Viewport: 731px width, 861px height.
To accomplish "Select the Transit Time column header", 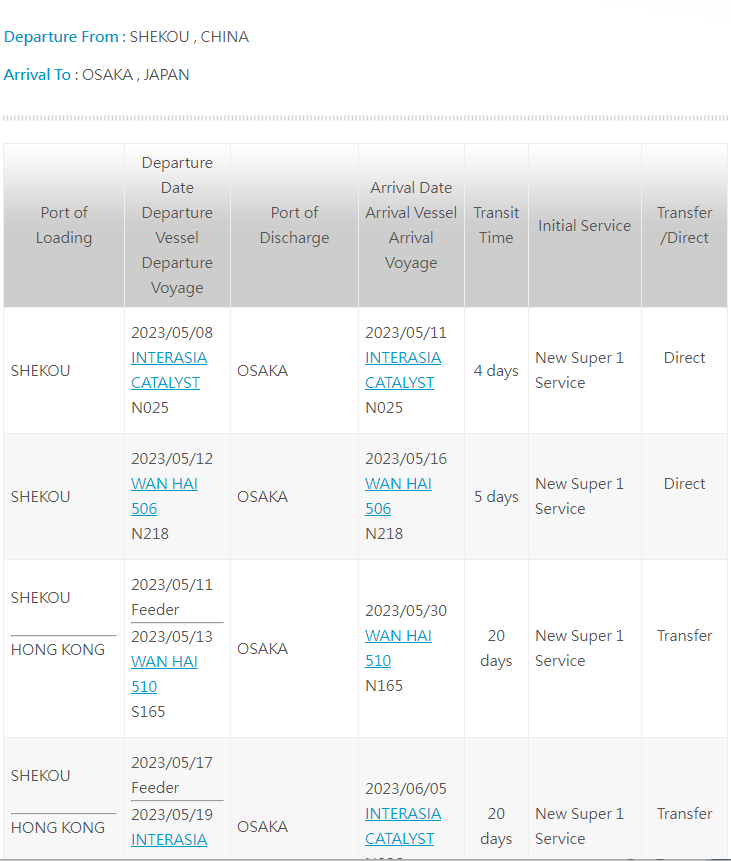I will 496,225.
